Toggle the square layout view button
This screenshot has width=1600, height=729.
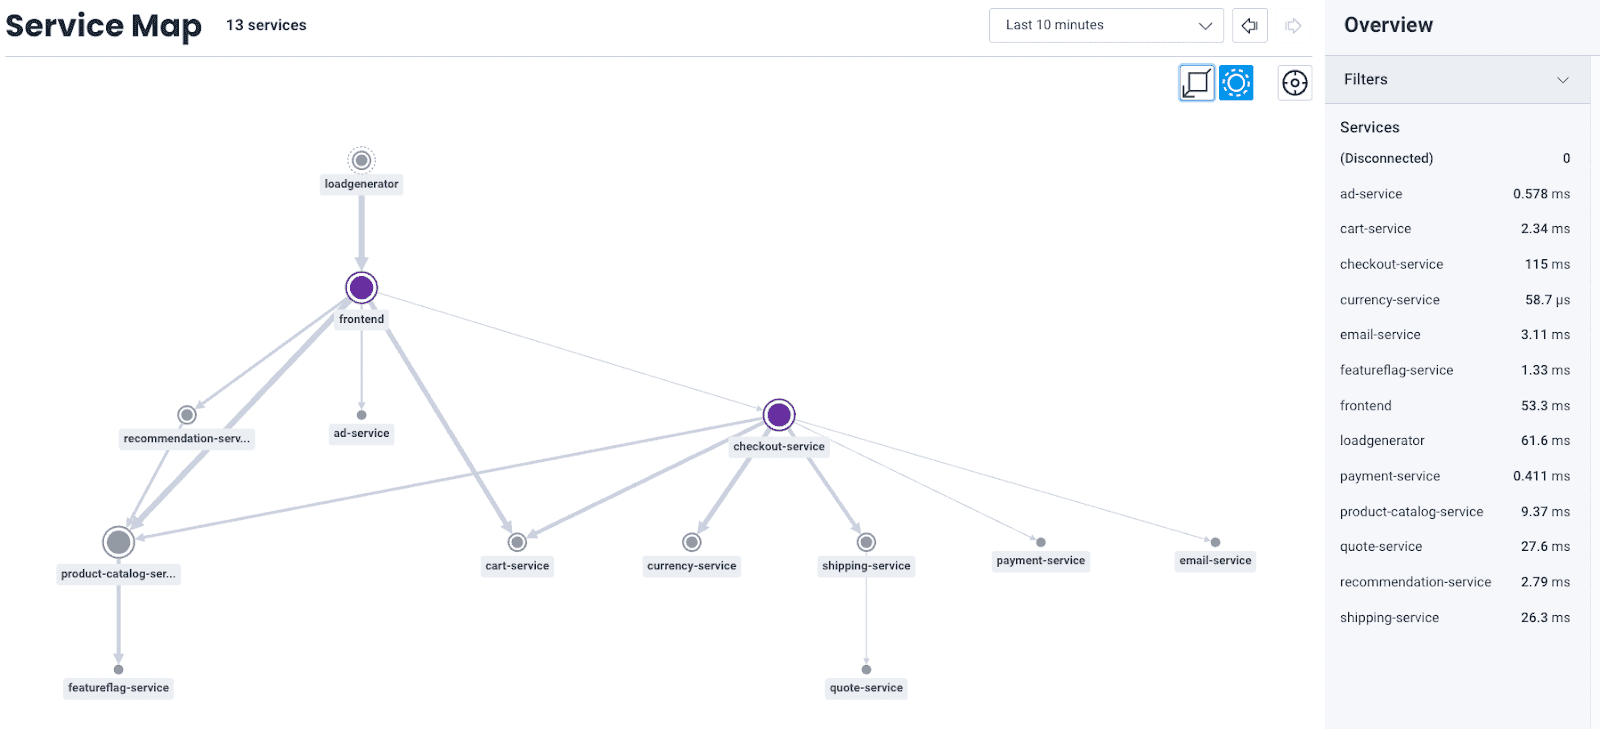[1197, 83]
